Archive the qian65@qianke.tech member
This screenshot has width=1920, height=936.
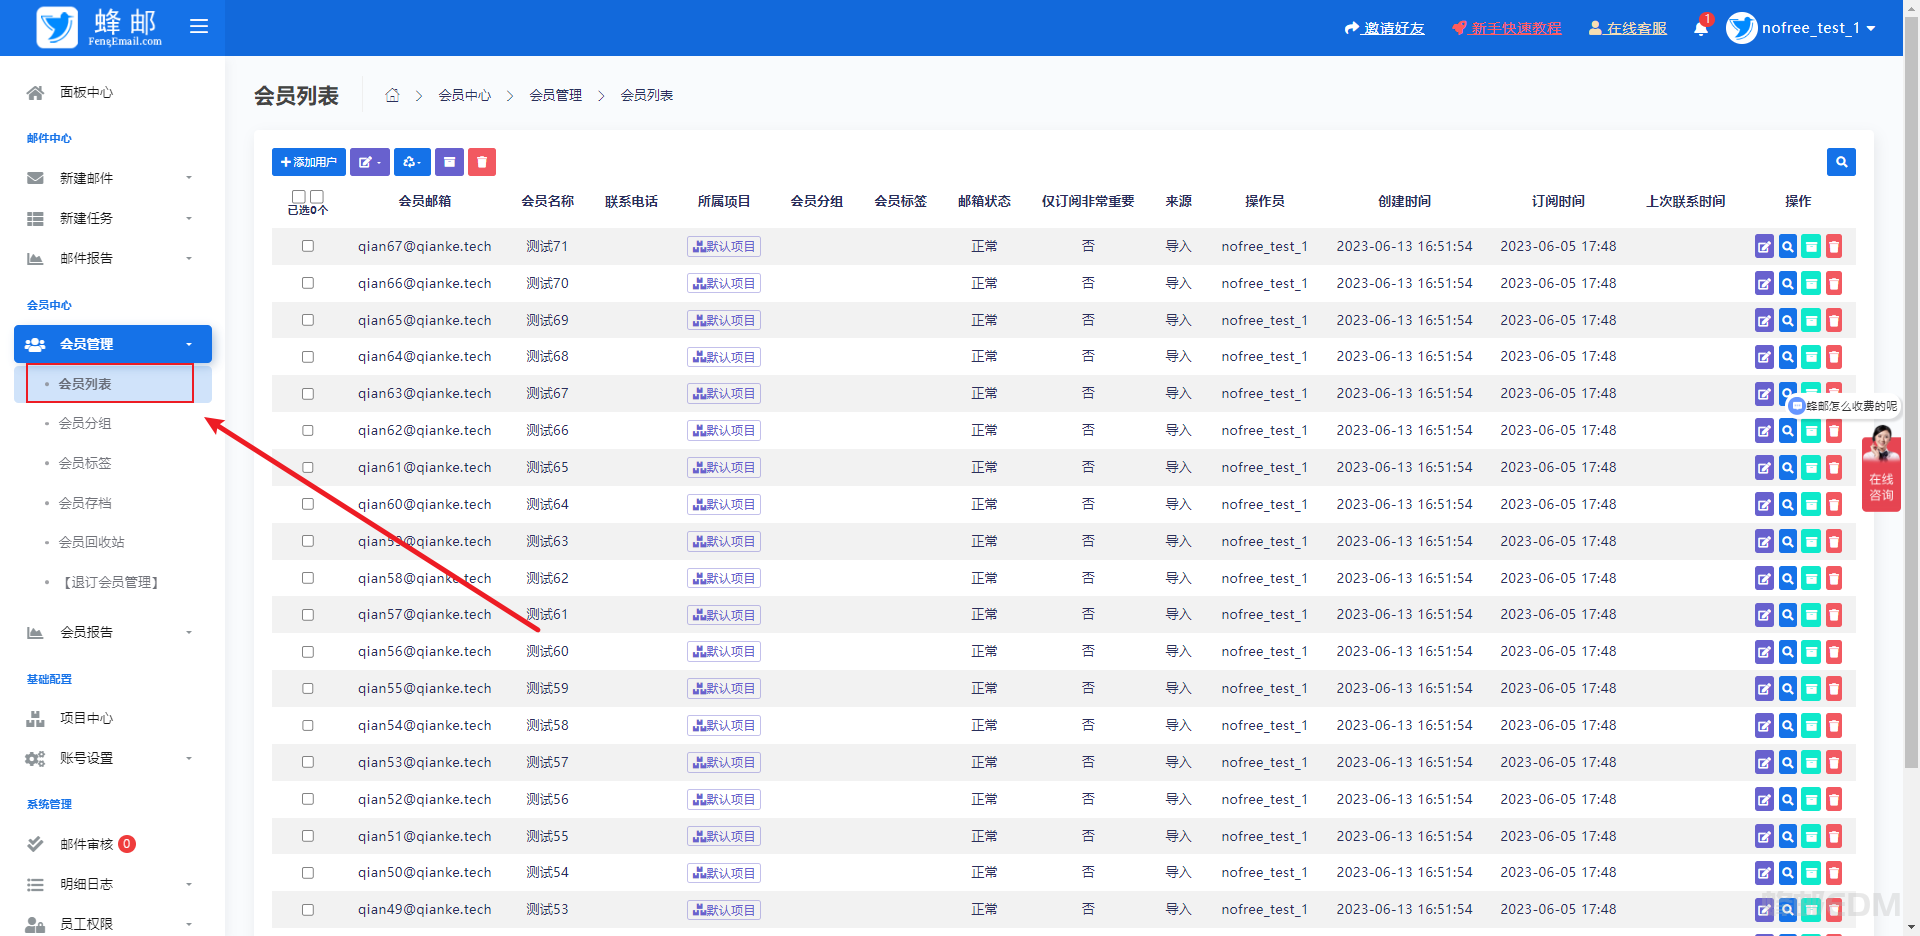point(1811,321)
